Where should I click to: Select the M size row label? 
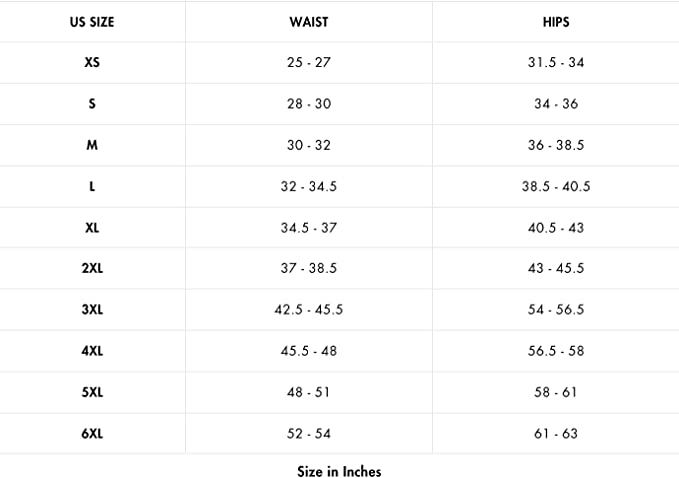[x=92, y=145]
